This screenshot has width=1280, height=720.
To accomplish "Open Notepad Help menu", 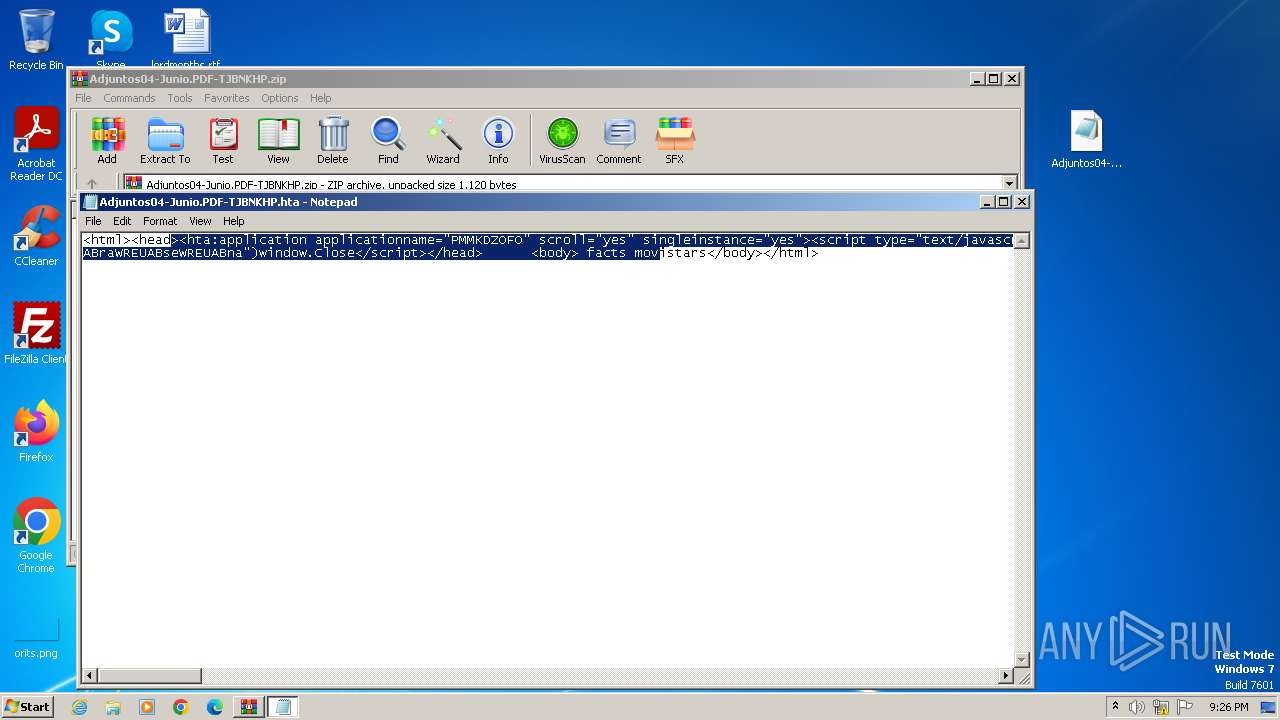I will tap(233, 221).
